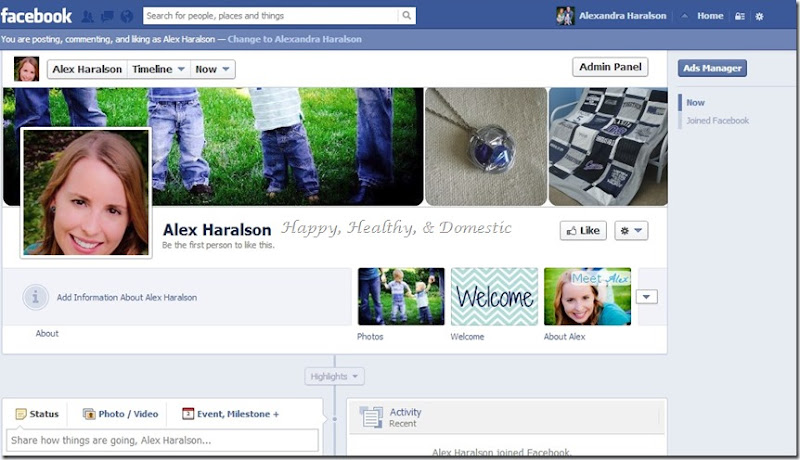800x460 pixels.
Task: Click small page avatar beside Alex Haralson
Action: [x=27, y=69]
